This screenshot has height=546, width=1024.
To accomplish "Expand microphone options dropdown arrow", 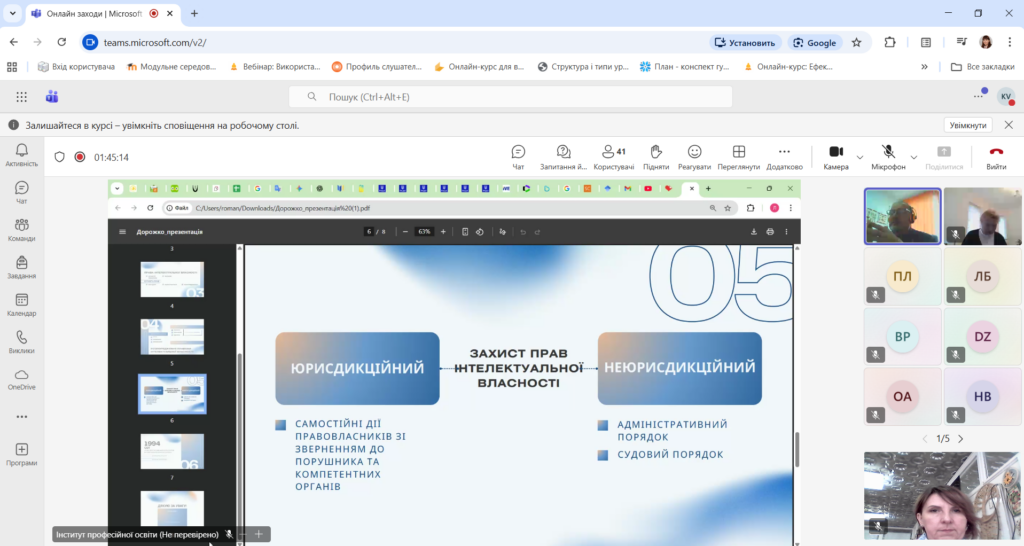I will [x=914, y=157].
